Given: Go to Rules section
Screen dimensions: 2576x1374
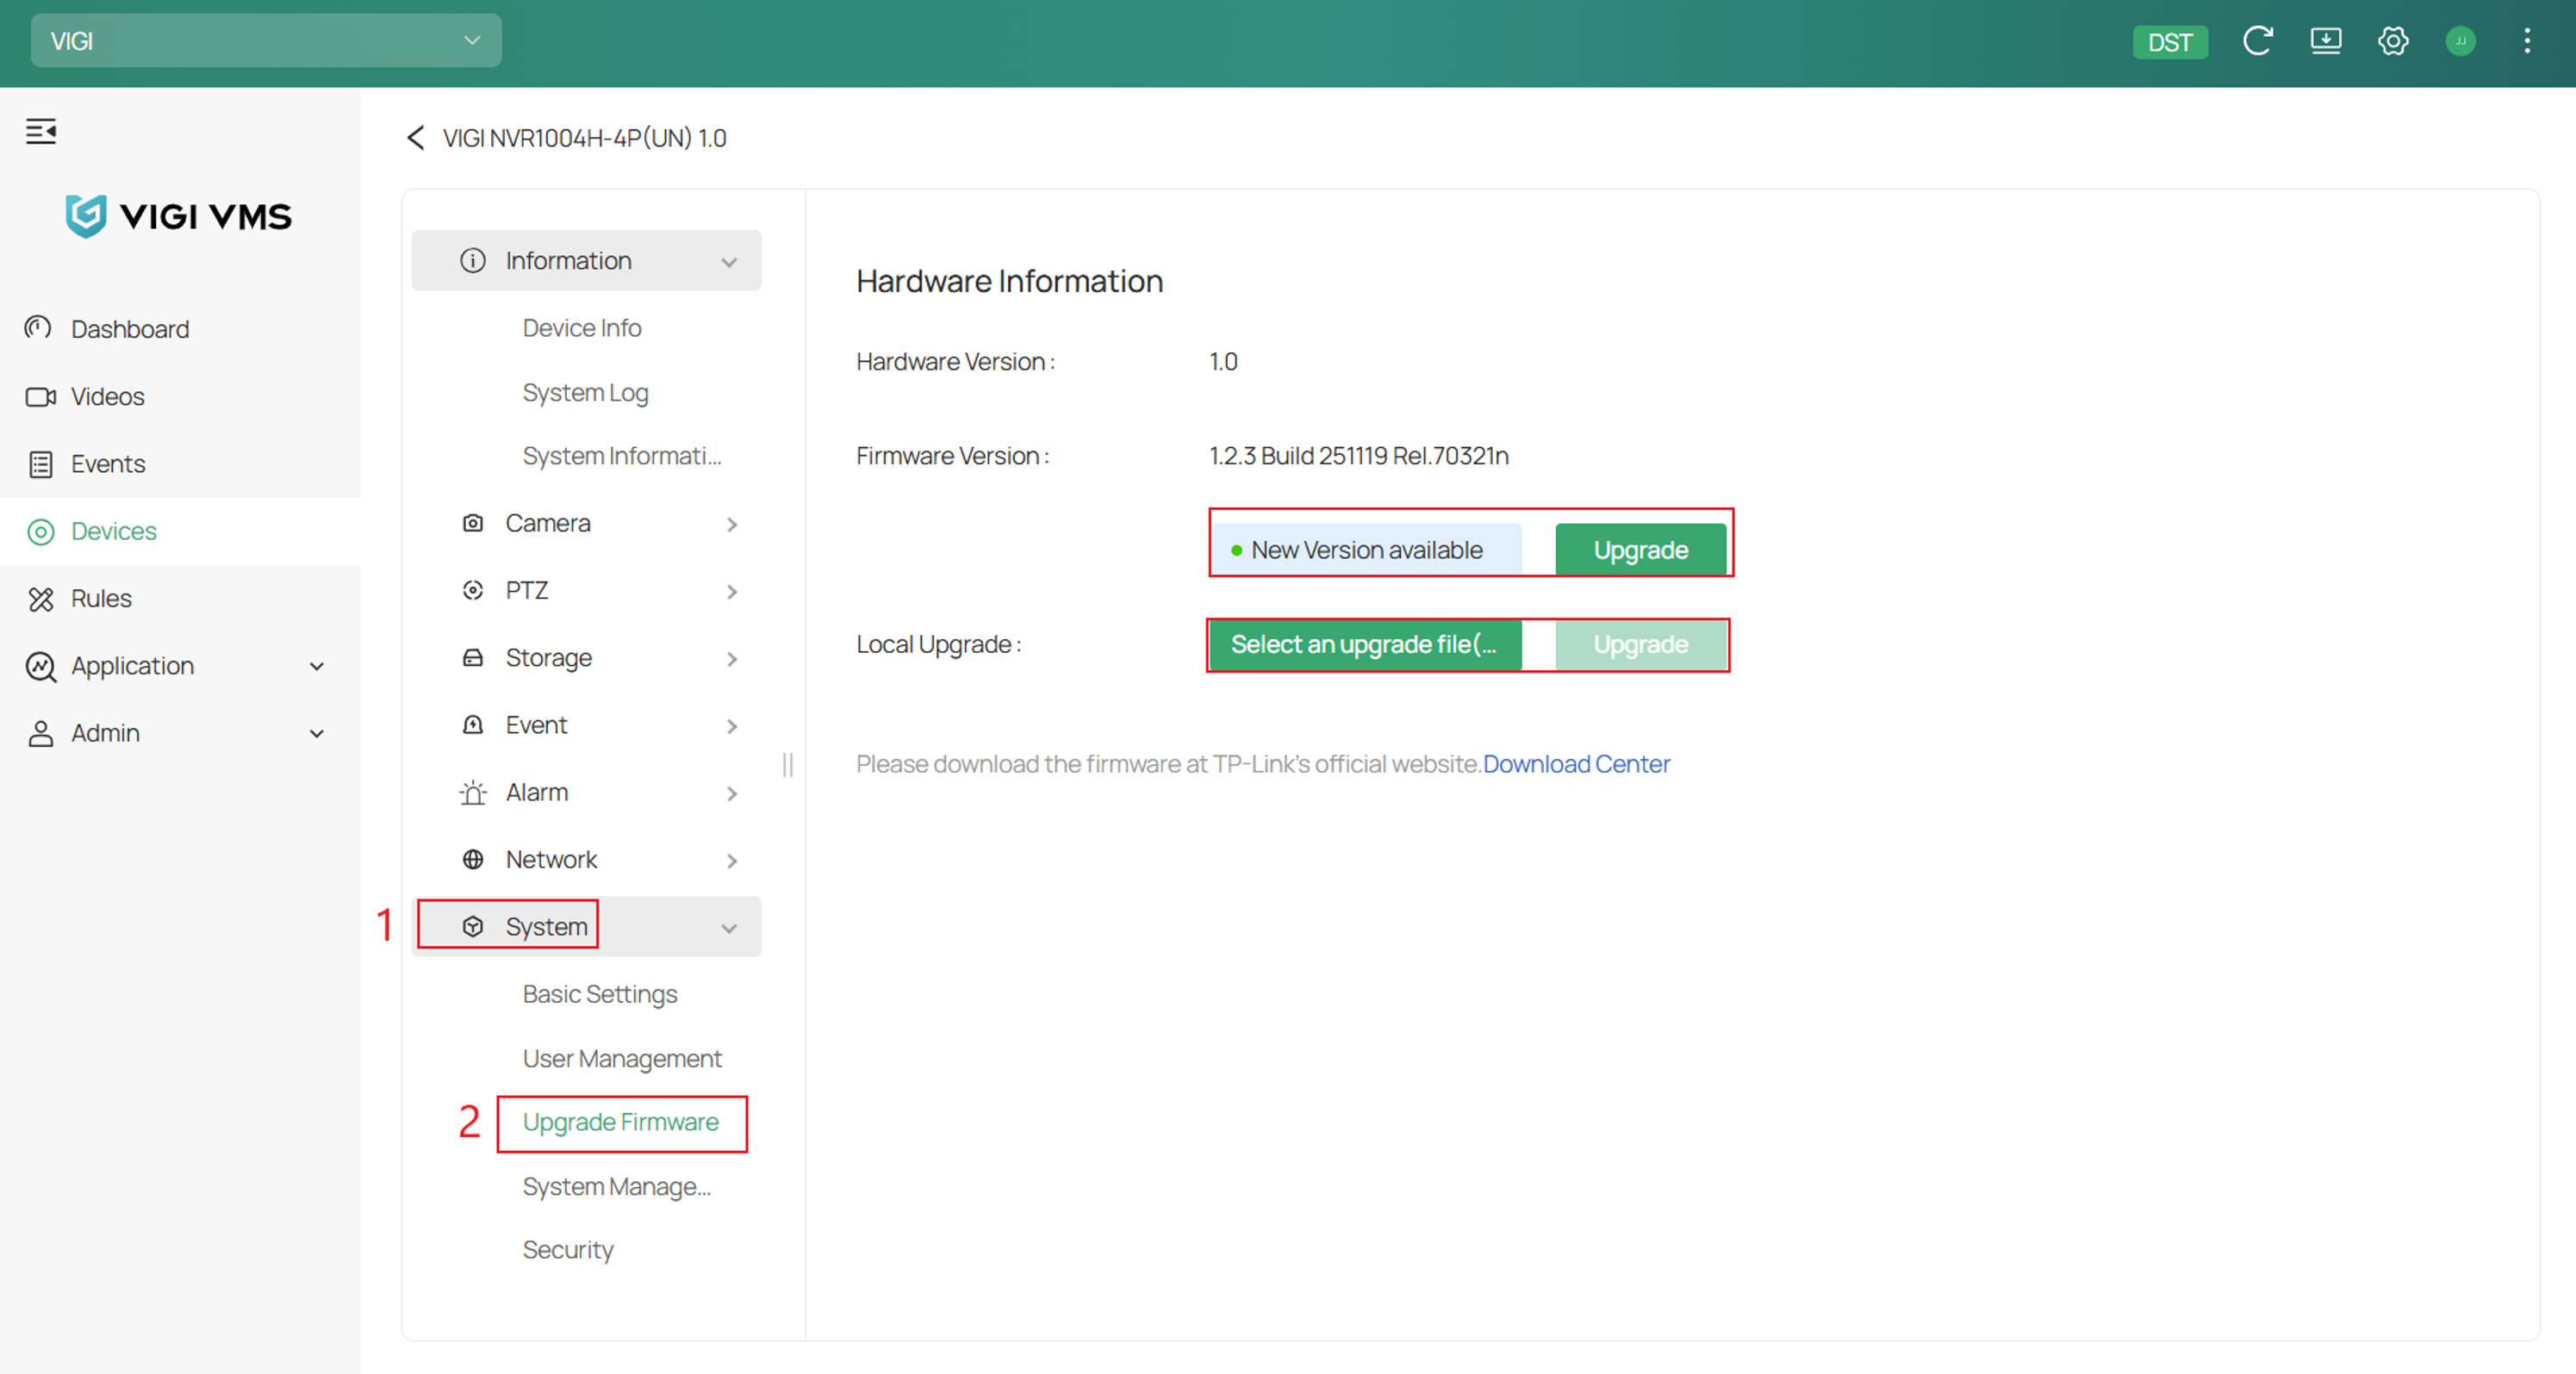Looking at the screenshot, I should (x=101, y=599).
